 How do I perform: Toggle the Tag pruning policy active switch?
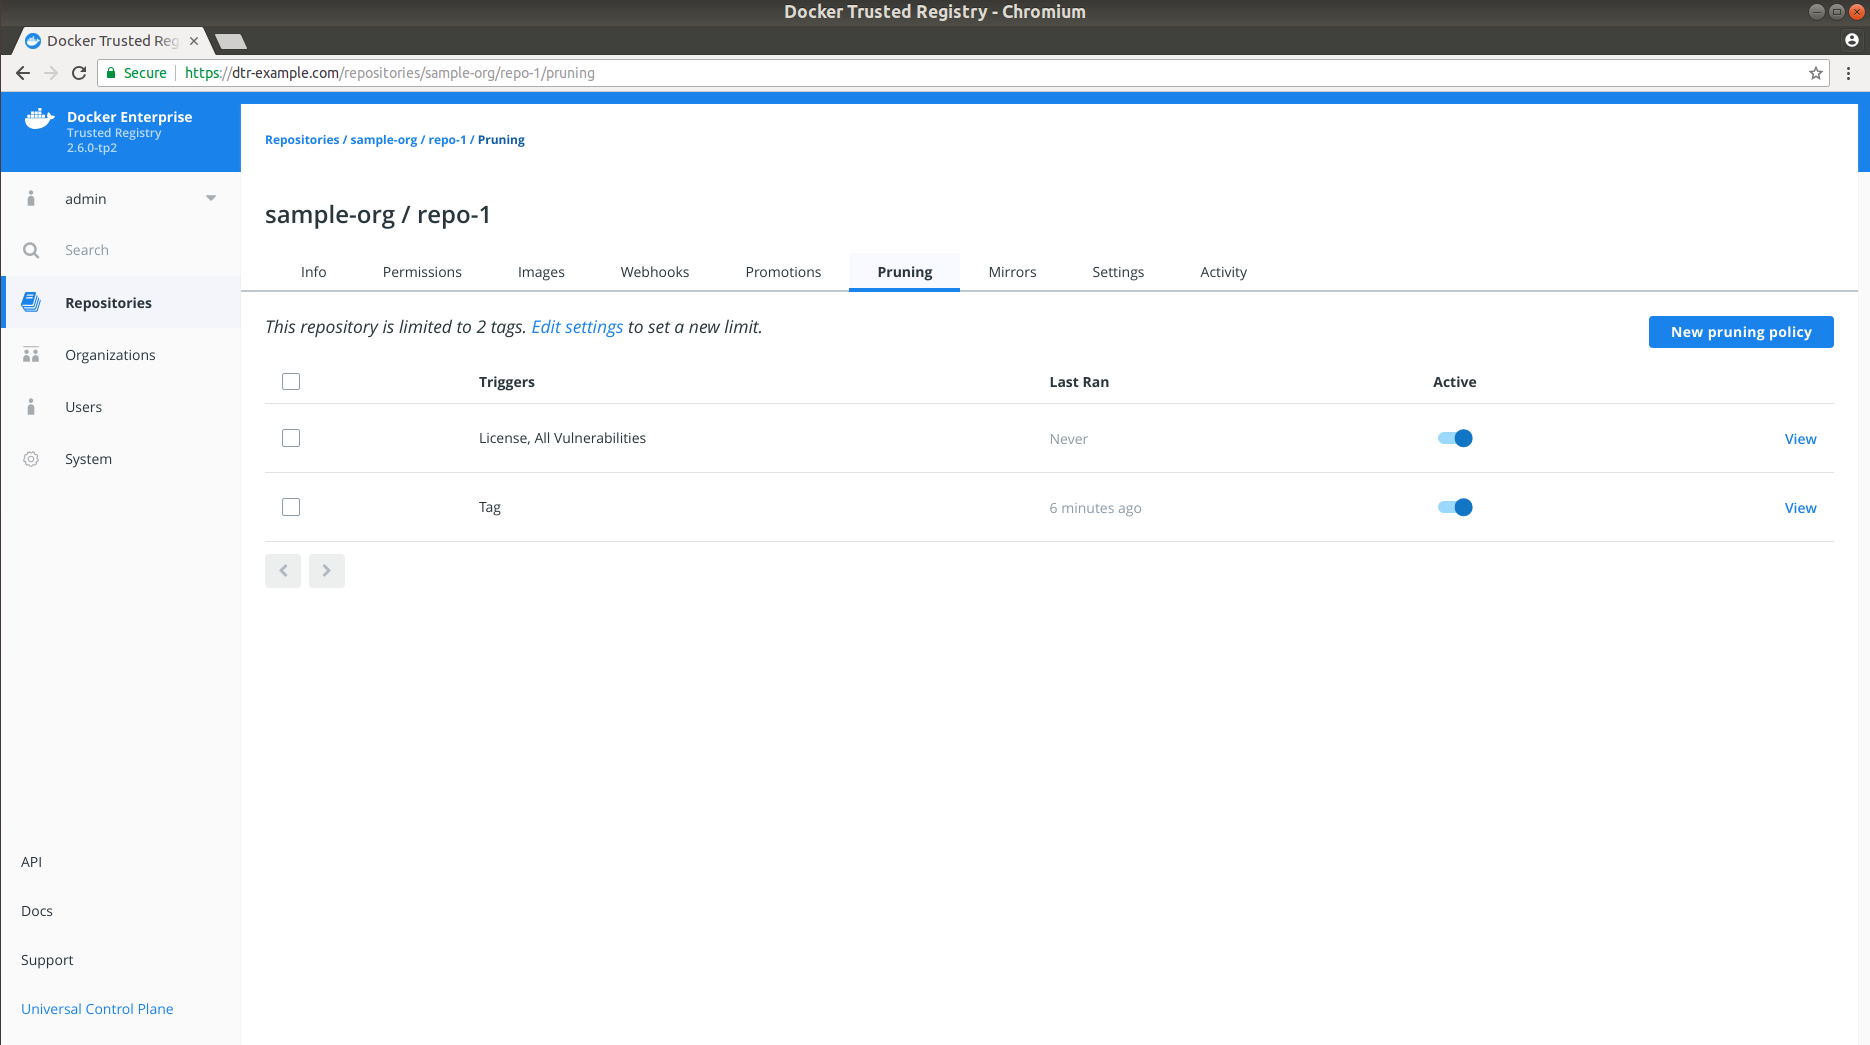click(x=1455, y=507)
